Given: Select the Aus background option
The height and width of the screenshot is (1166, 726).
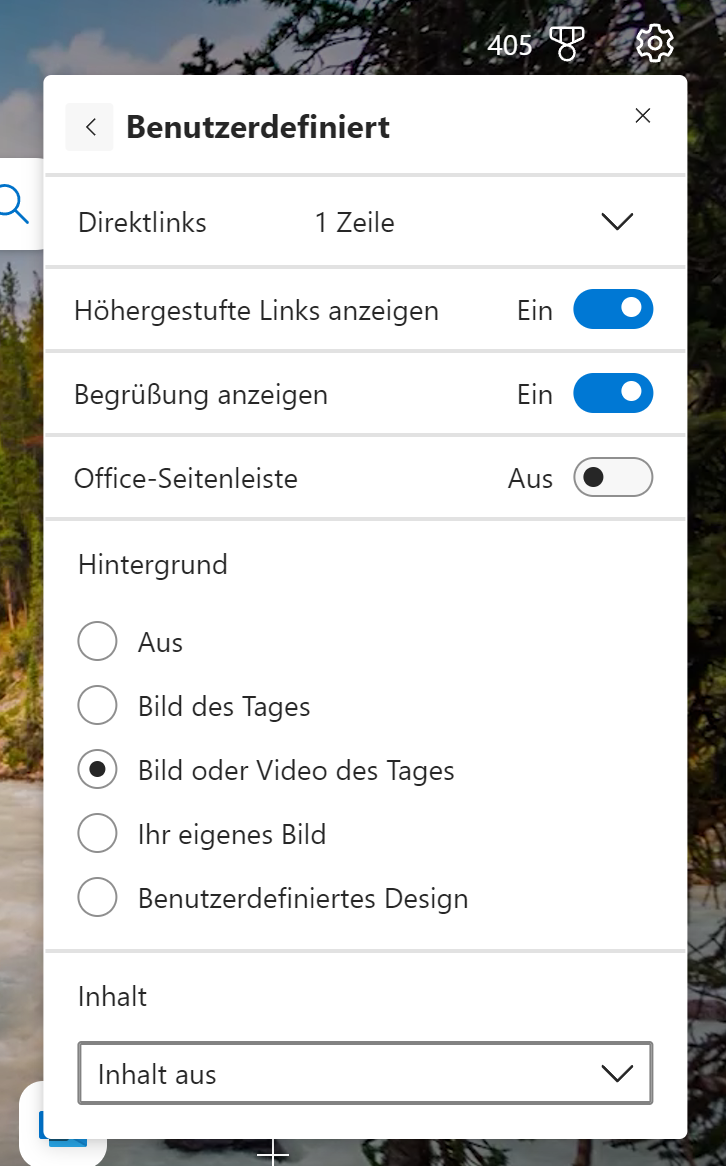Looking at the screenshot, I should (98, 642).
